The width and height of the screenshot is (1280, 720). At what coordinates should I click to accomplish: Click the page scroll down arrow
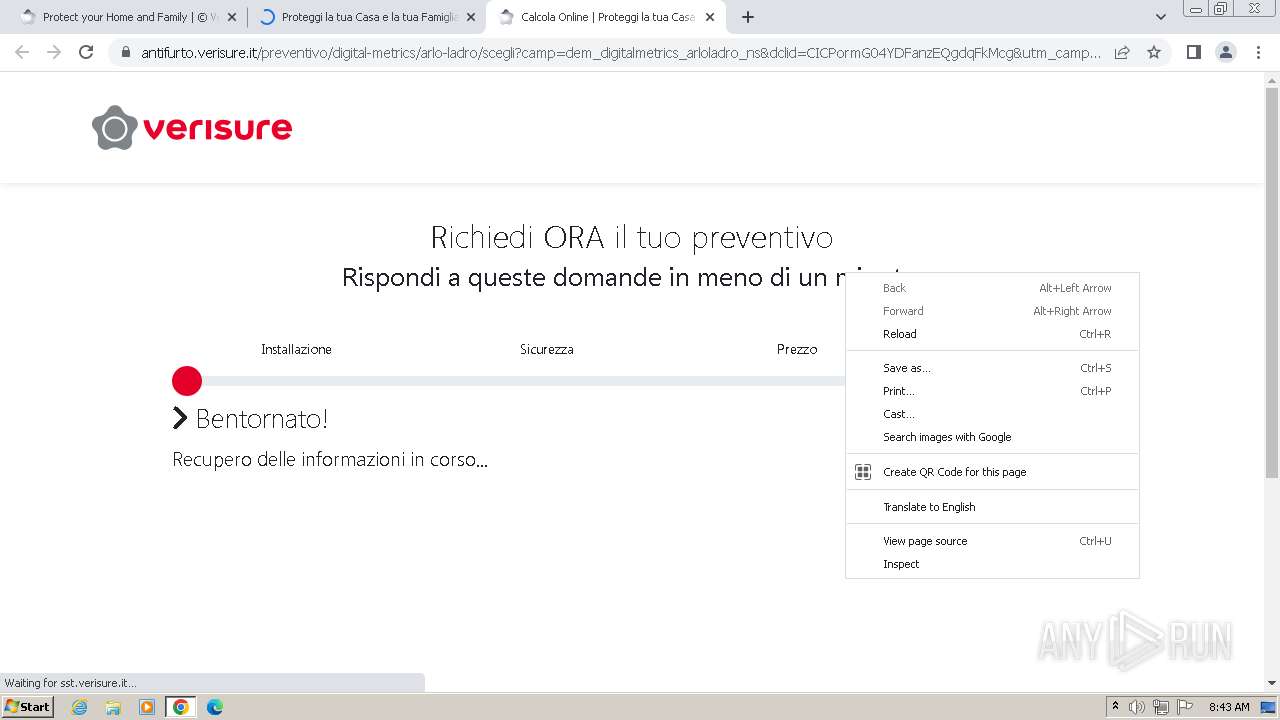[x=1272, y=683]
